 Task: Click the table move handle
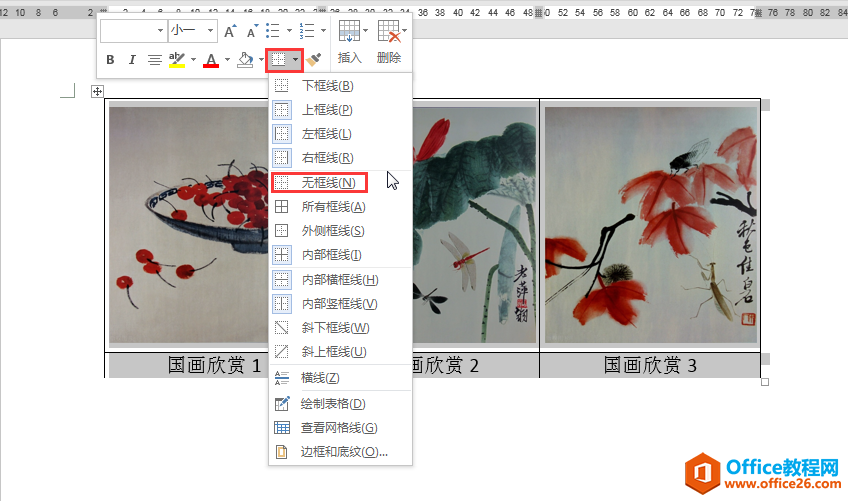click(97, 91)
